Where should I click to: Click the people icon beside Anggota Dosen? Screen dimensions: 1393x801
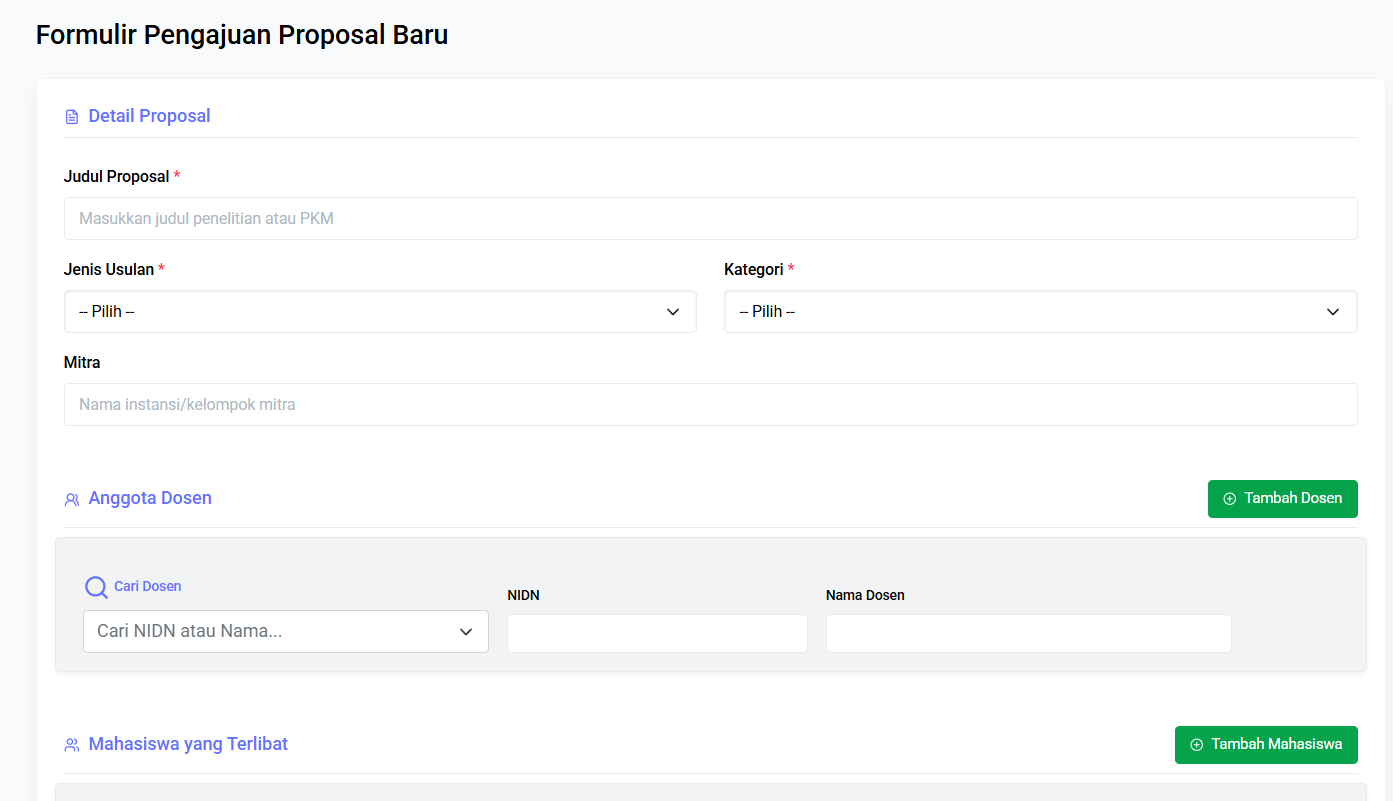coord(71,498)
